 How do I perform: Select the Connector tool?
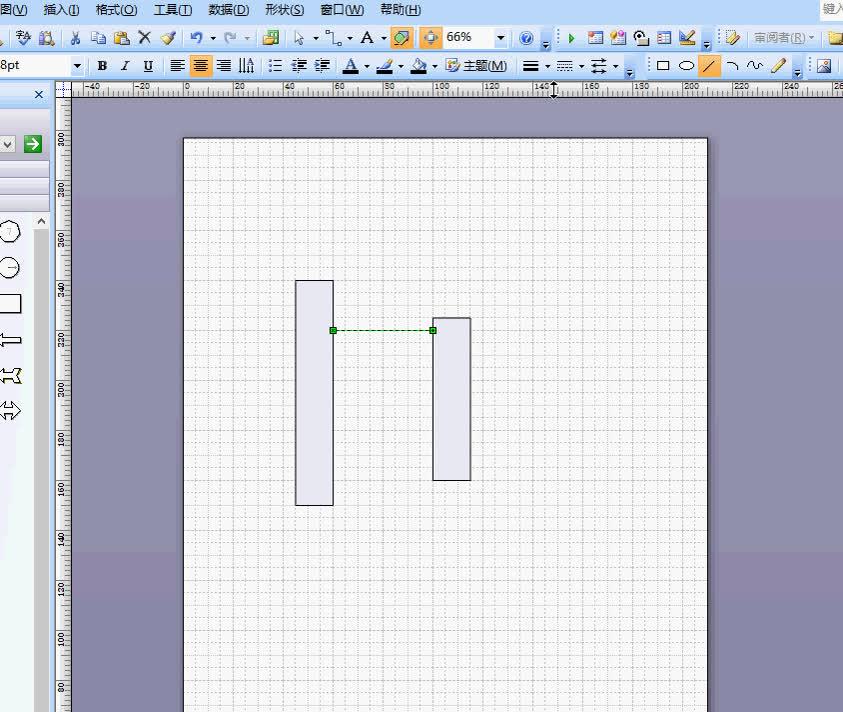[333, 38]
